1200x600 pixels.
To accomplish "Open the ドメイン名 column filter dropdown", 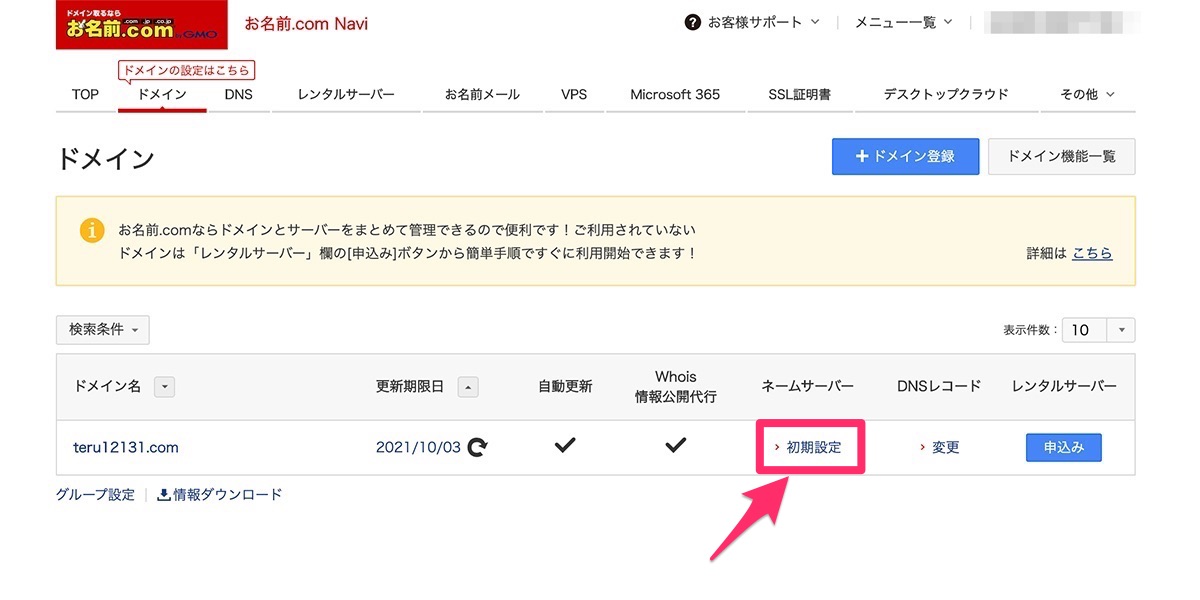I will 165,386.
